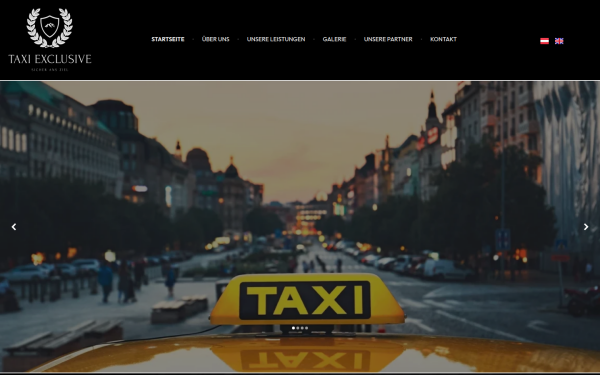This screenshot has width=600, height=375.
Task: Go to Unsere Partner page
Action: (388, 39)
